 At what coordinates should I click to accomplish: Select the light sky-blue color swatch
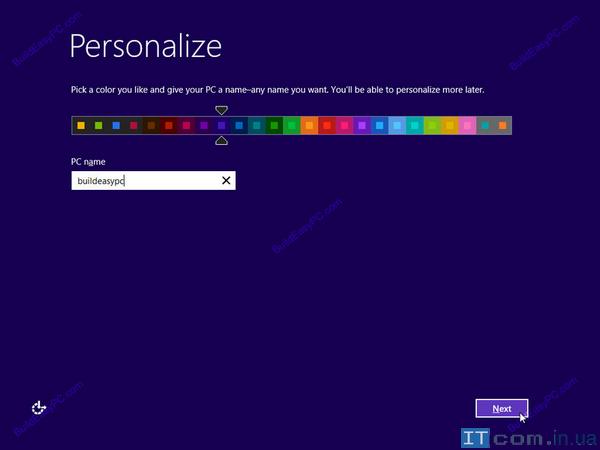[397, 126]
